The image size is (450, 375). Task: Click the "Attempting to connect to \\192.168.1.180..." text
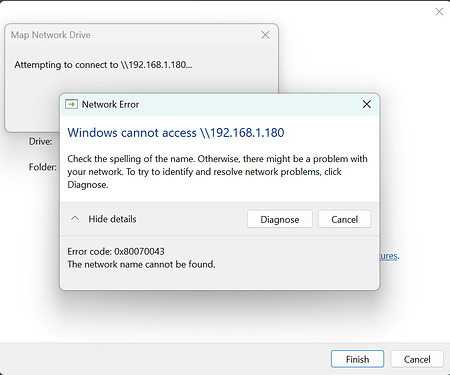(x=103, y=65)
